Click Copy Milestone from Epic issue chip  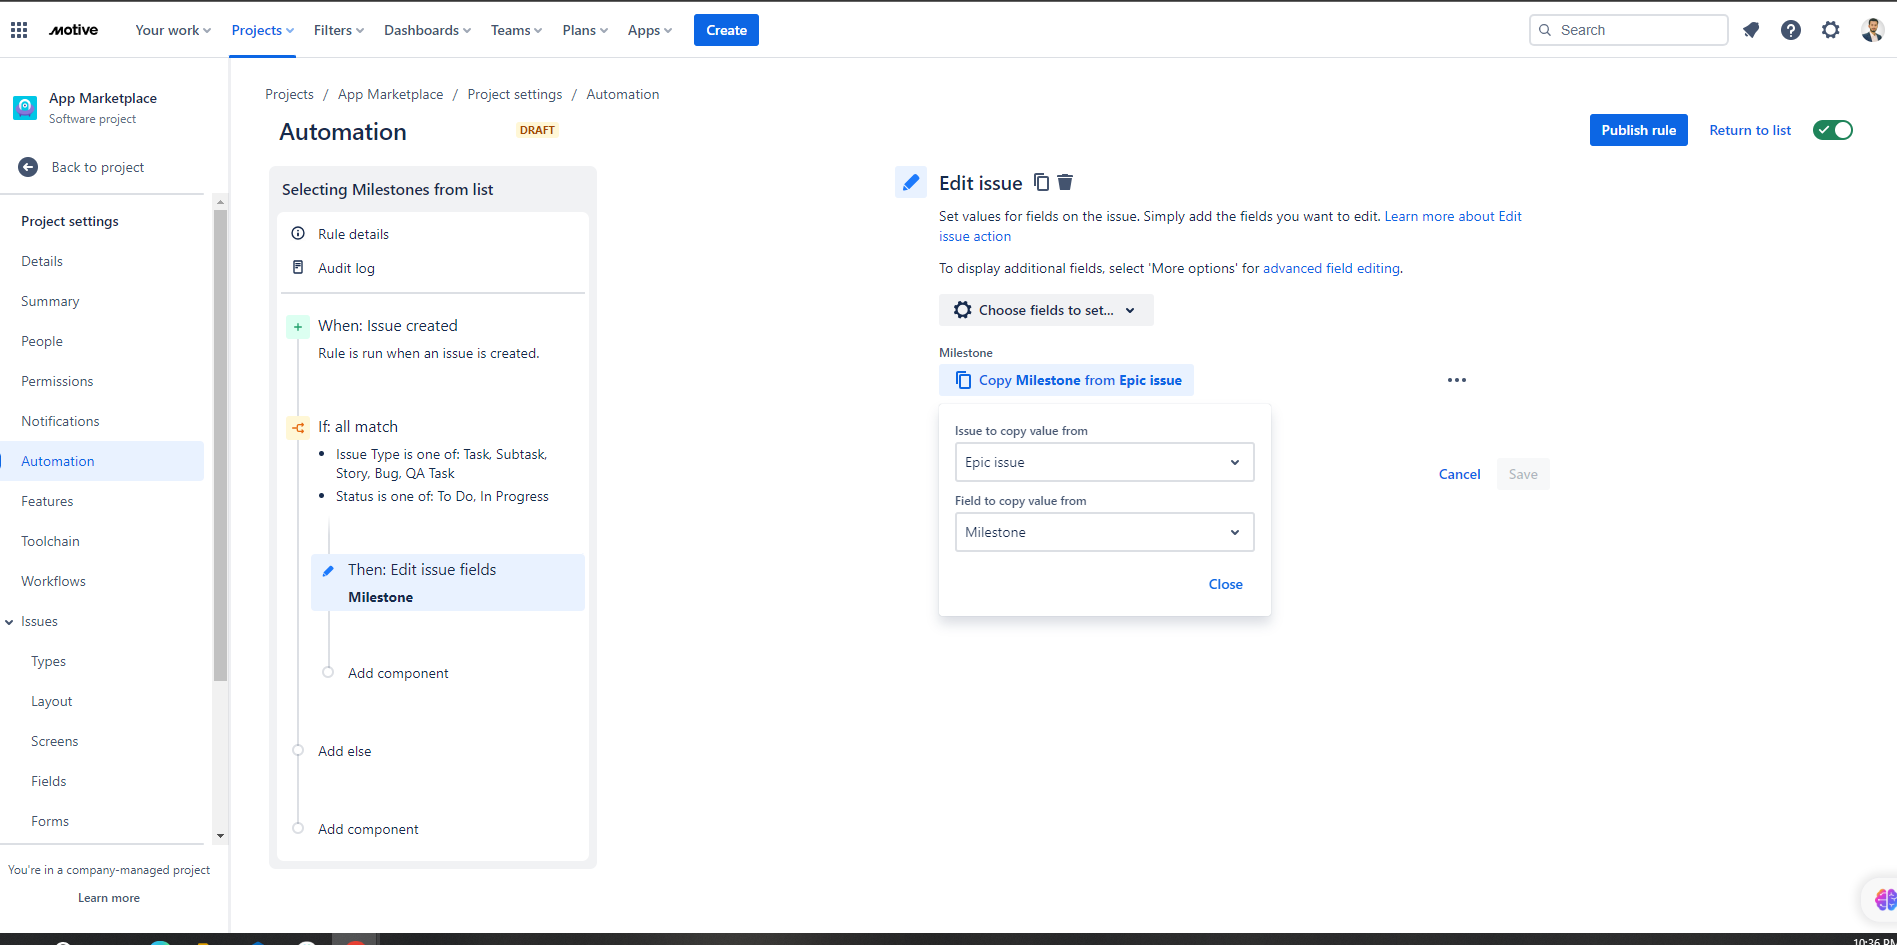tap(1066, 380)
